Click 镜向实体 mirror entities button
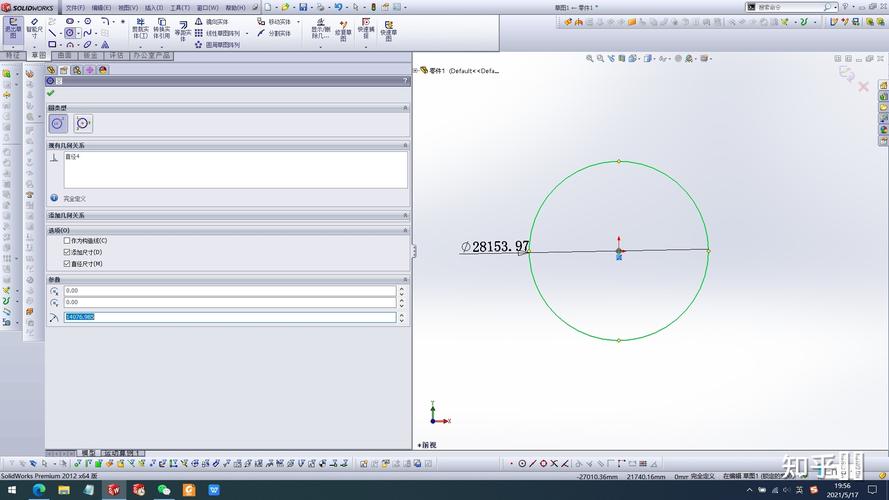The image size is (889, 500). [x=216, y=21]
